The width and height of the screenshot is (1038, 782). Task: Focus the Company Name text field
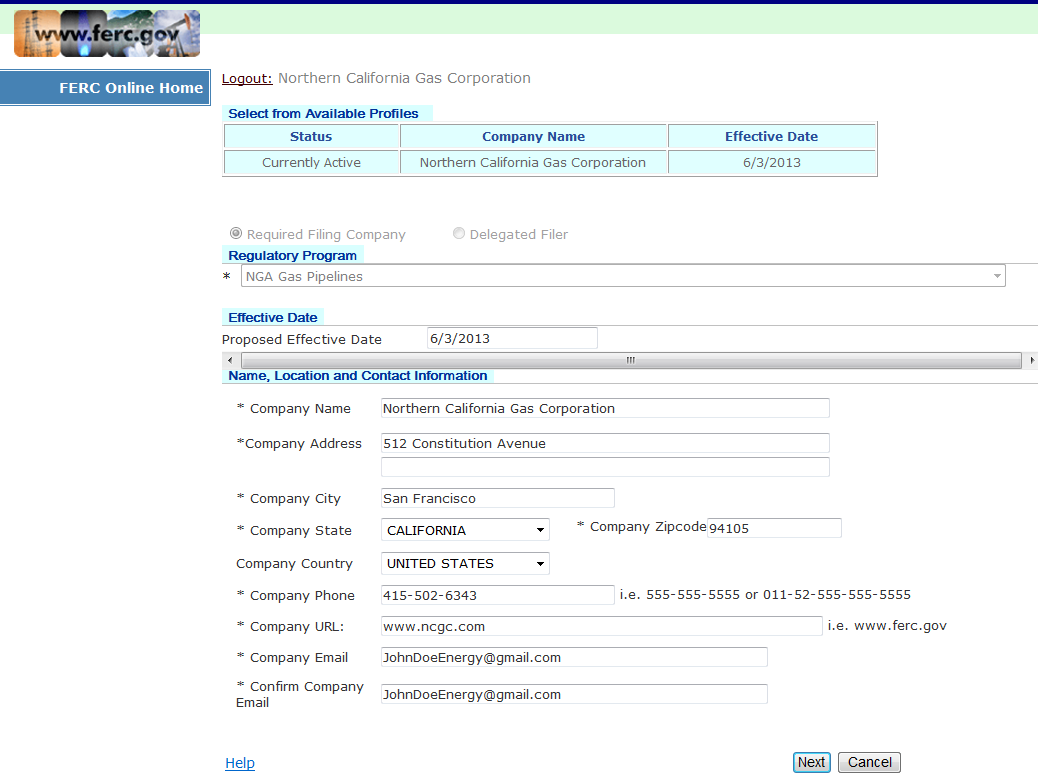(x=605, y=408)
